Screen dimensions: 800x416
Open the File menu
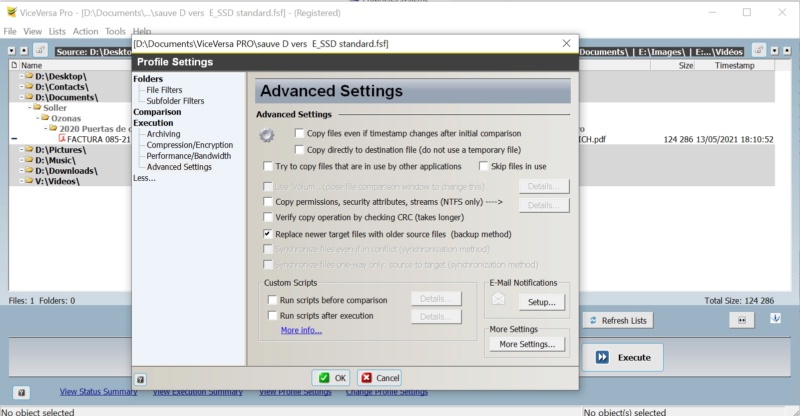point(10,31)
